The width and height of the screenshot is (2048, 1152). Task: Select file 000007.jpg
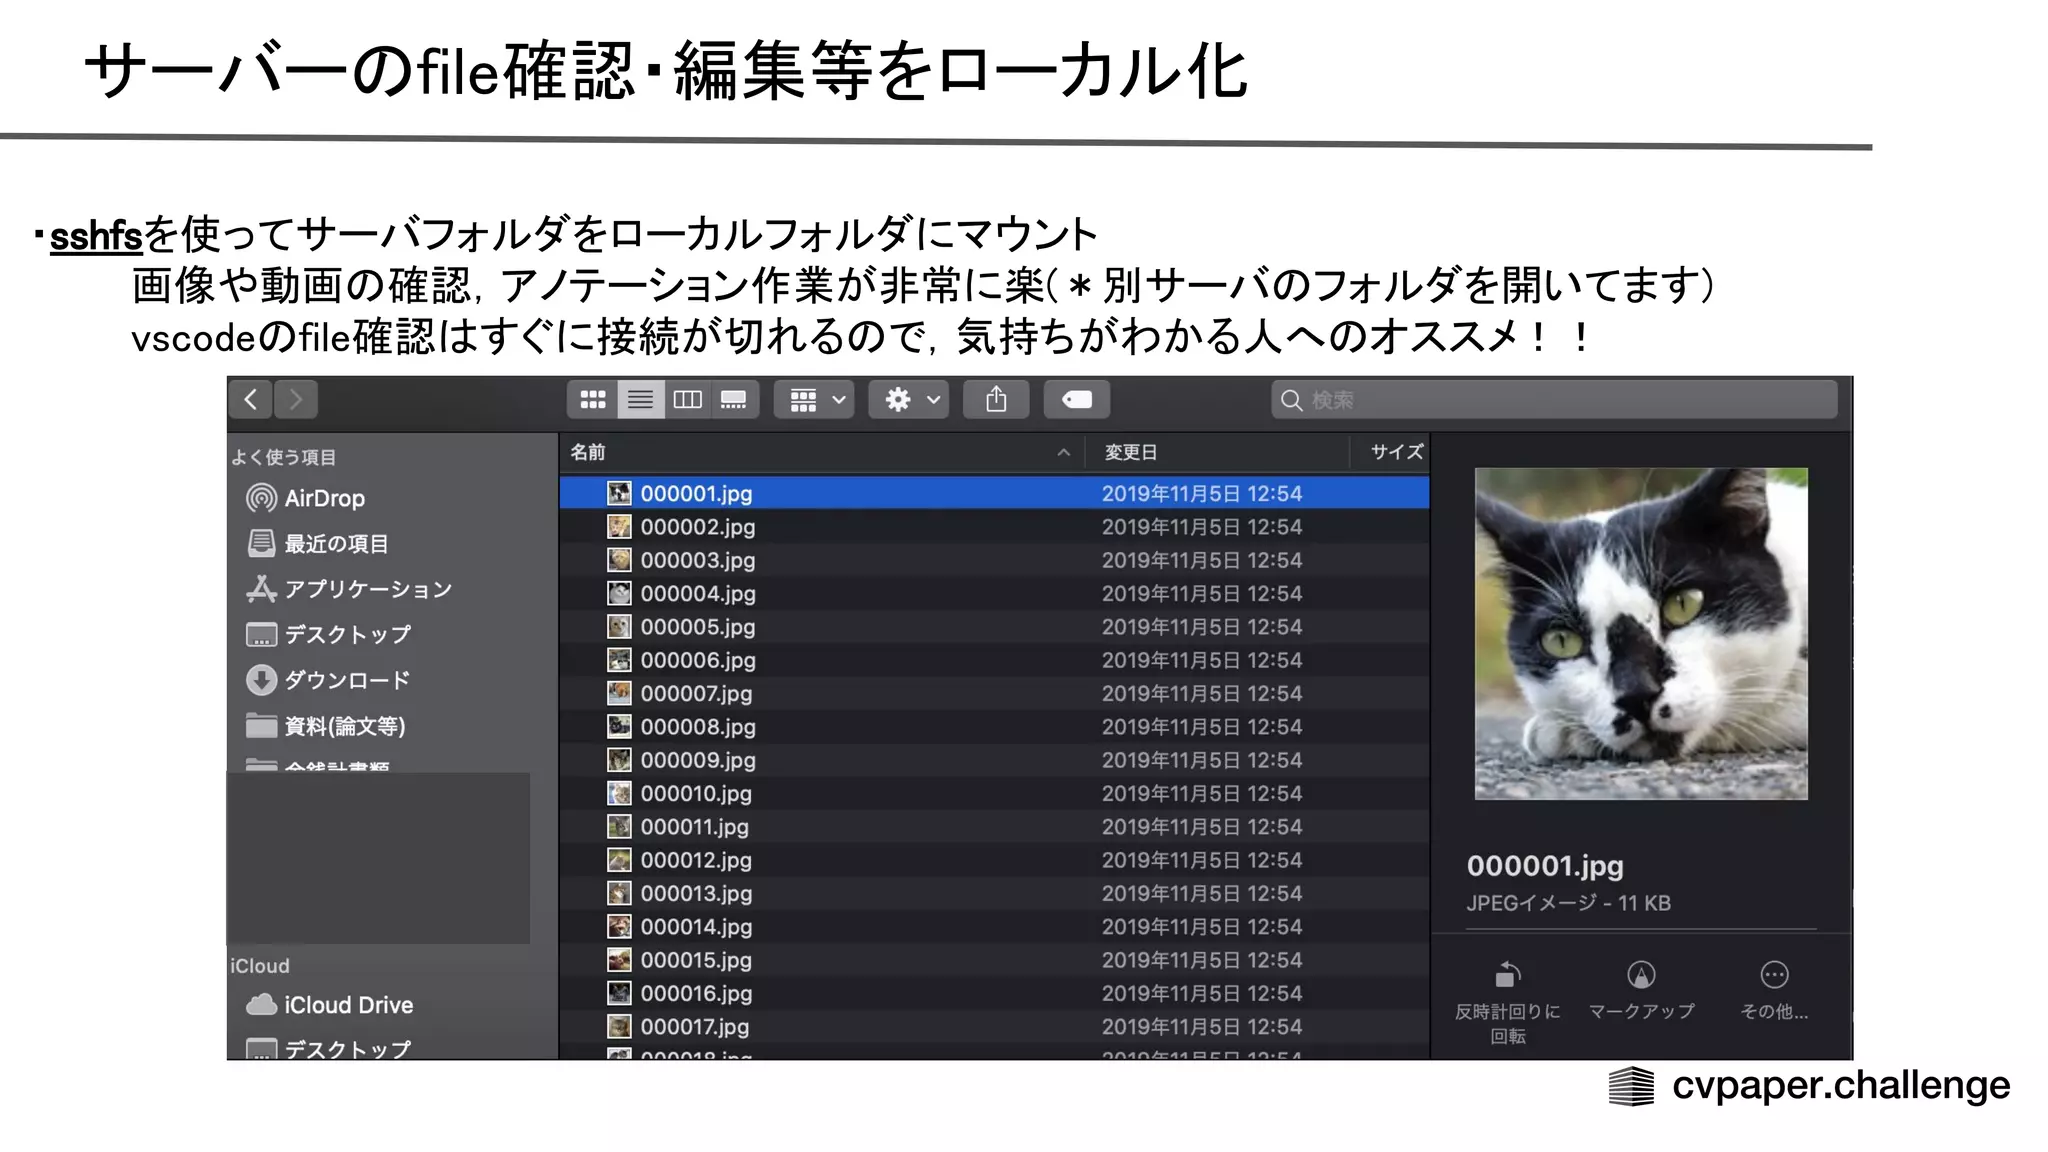coord(994,694)
